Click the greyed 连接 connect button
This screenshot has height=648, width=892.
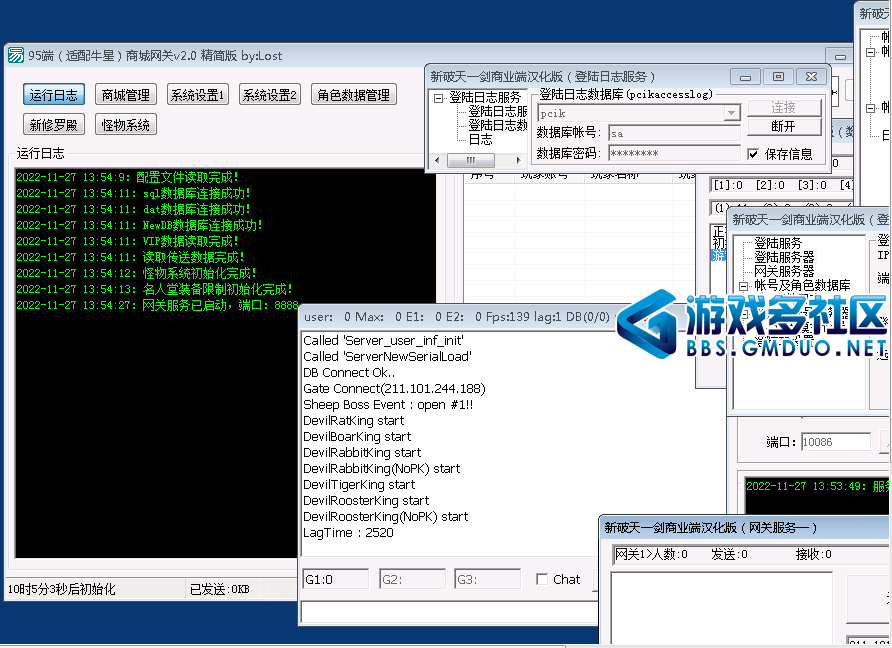click(784, 107)
